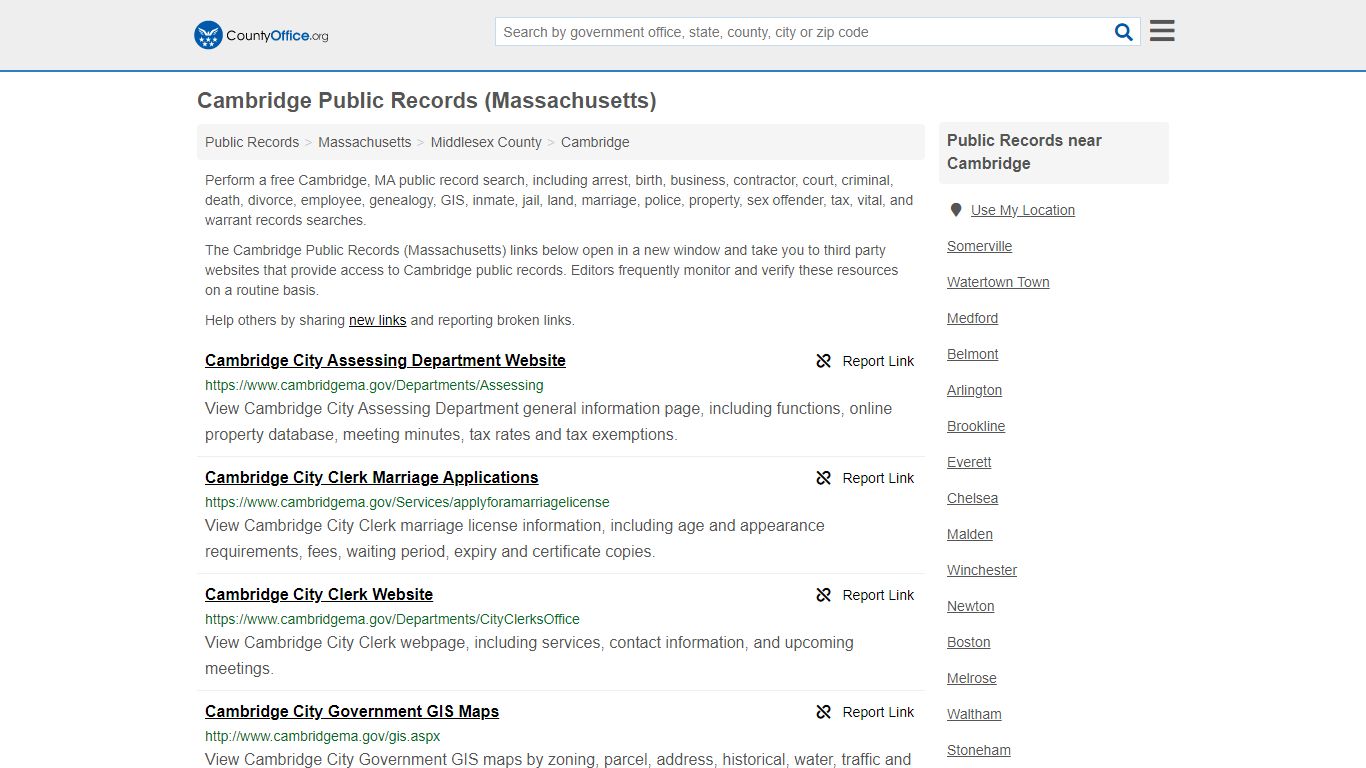Open Medford public records
This screenshot has width=1366, height=768.
tap(972, 318)
